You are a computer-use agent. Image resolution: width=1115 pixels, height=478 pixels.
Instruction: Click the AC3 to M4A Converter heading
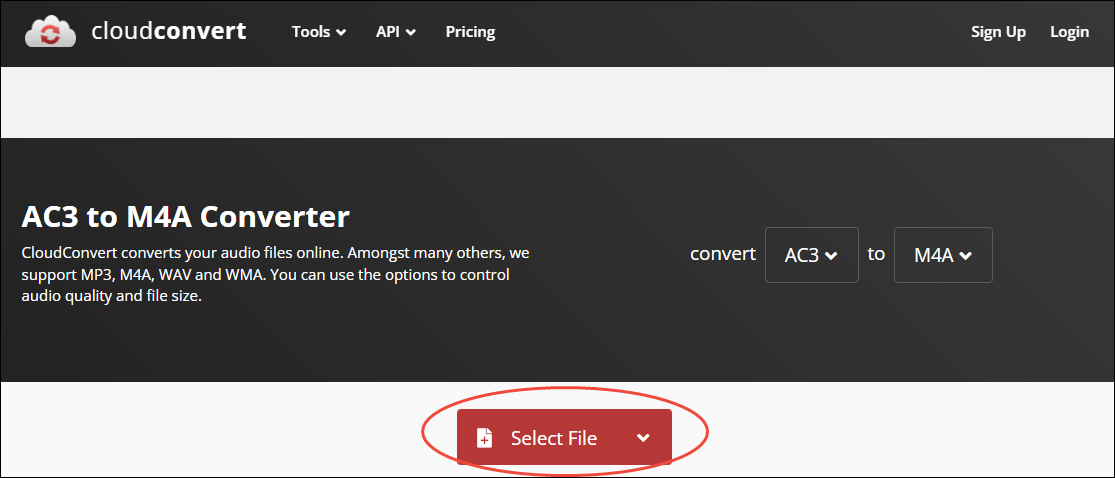coord(186,217)
